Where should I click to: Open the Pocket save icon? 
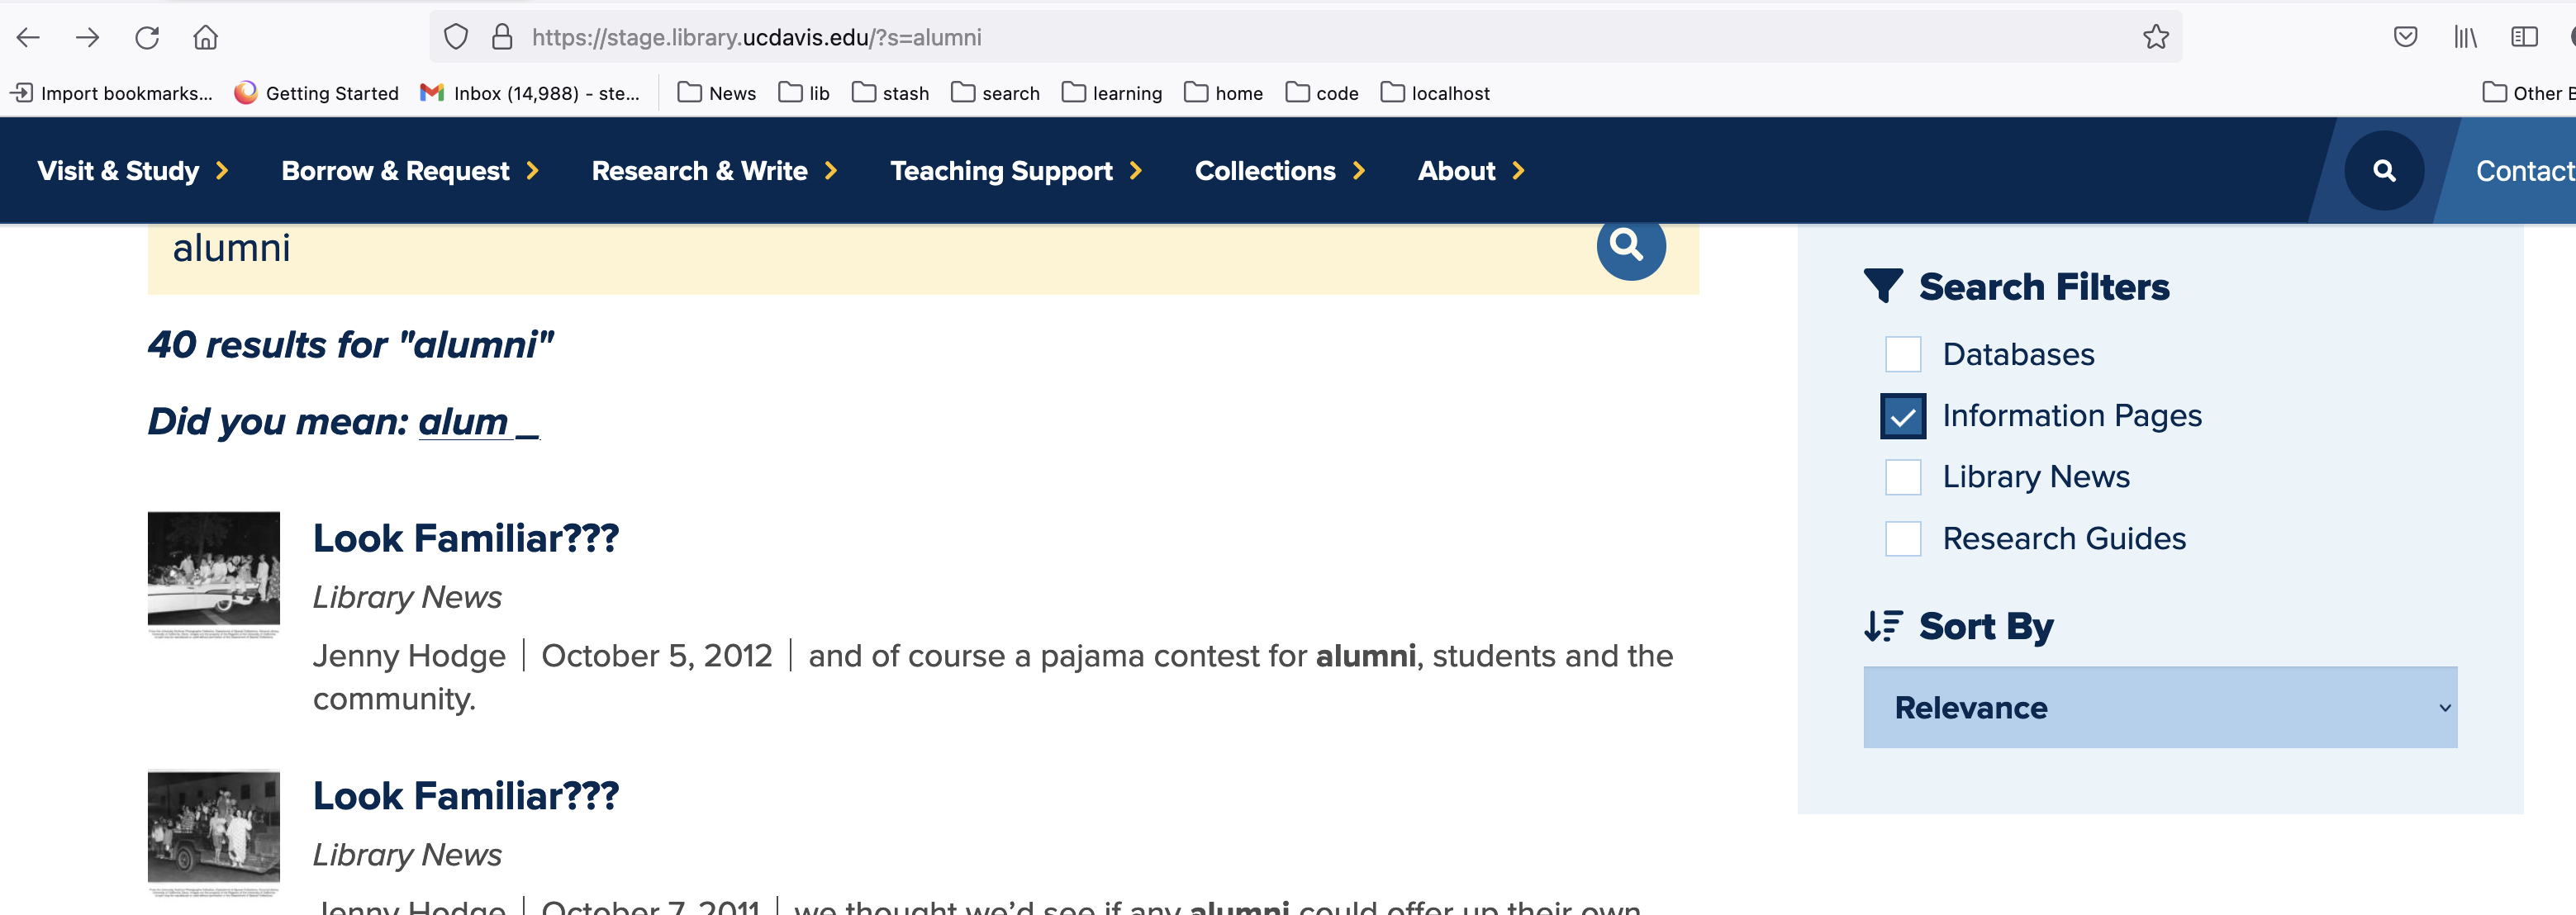tap(2405, 38)
